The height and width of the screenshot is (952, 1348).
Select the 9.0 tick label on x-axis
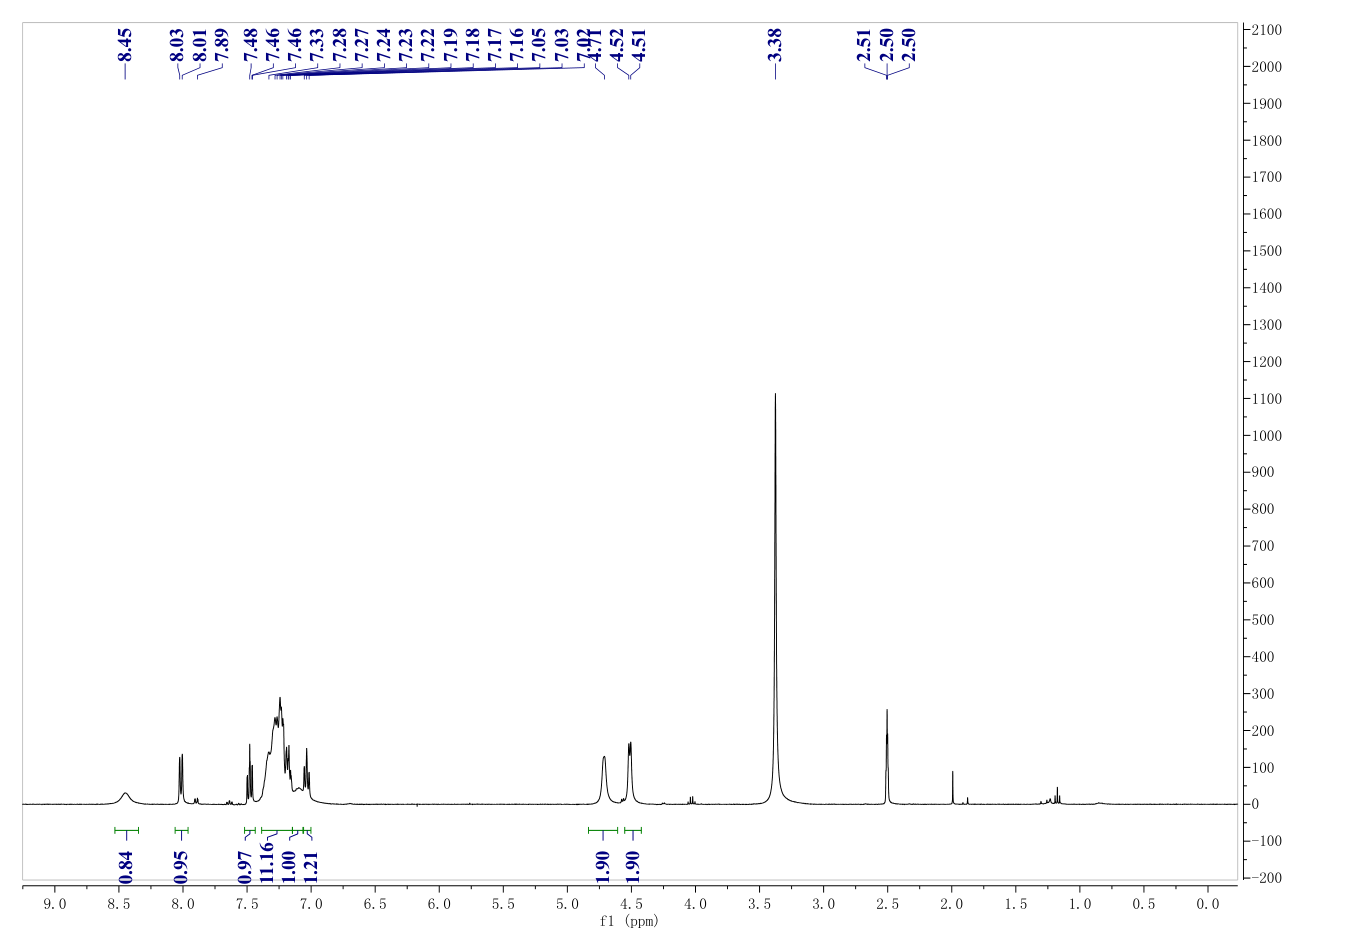tap(55, 904)
